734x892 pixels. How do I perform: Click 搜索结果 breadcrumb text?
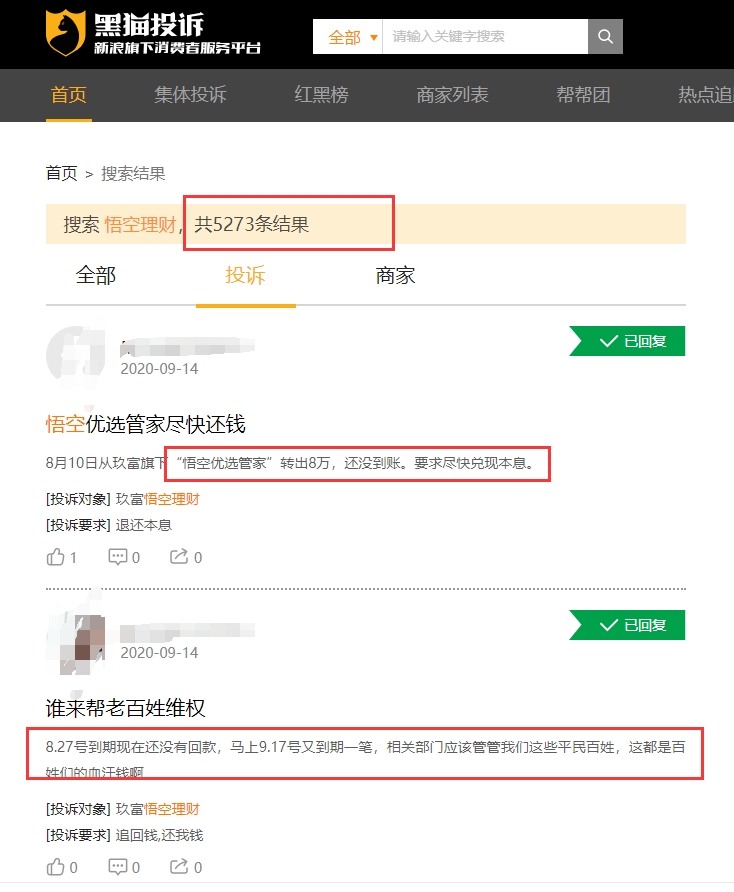[133, 173]
